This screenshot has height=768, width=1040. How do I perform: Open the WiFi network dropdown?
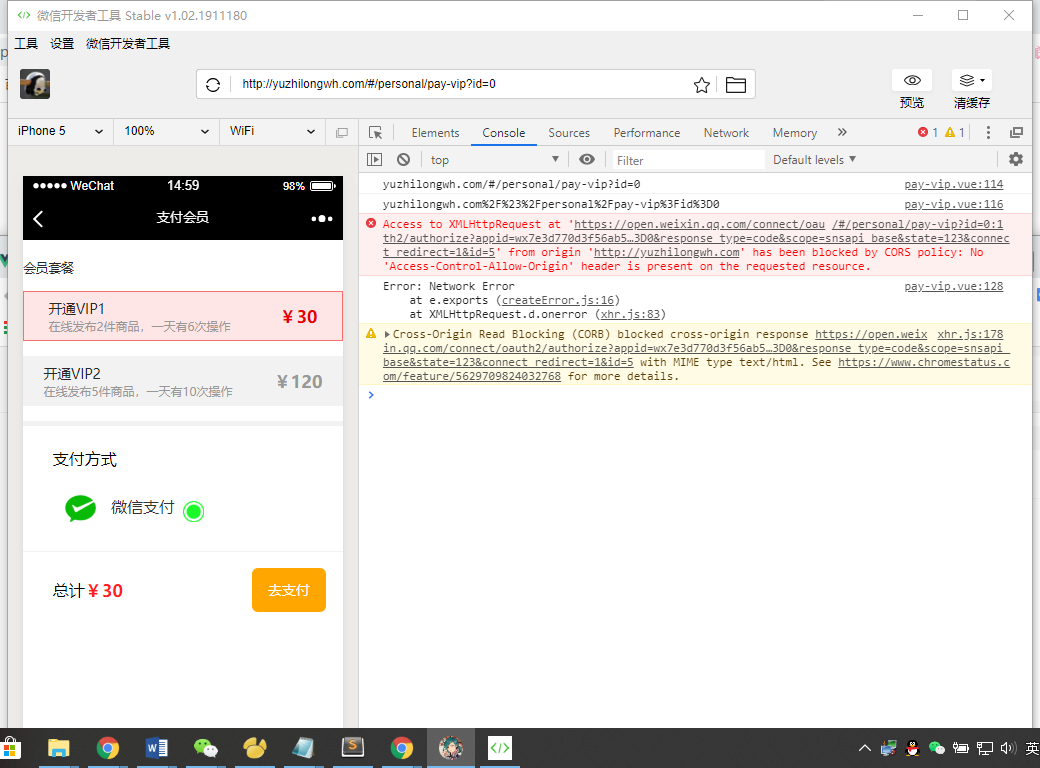[x=272, y=131]
